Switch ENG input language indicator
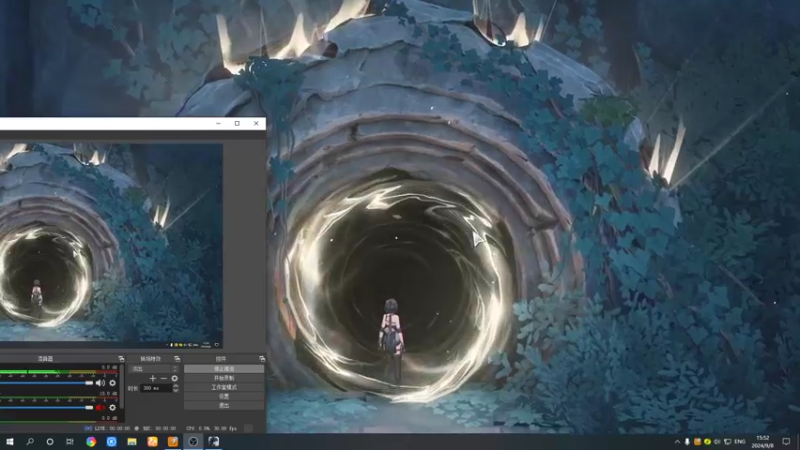800x450 pixels. (x=740, y=441)
